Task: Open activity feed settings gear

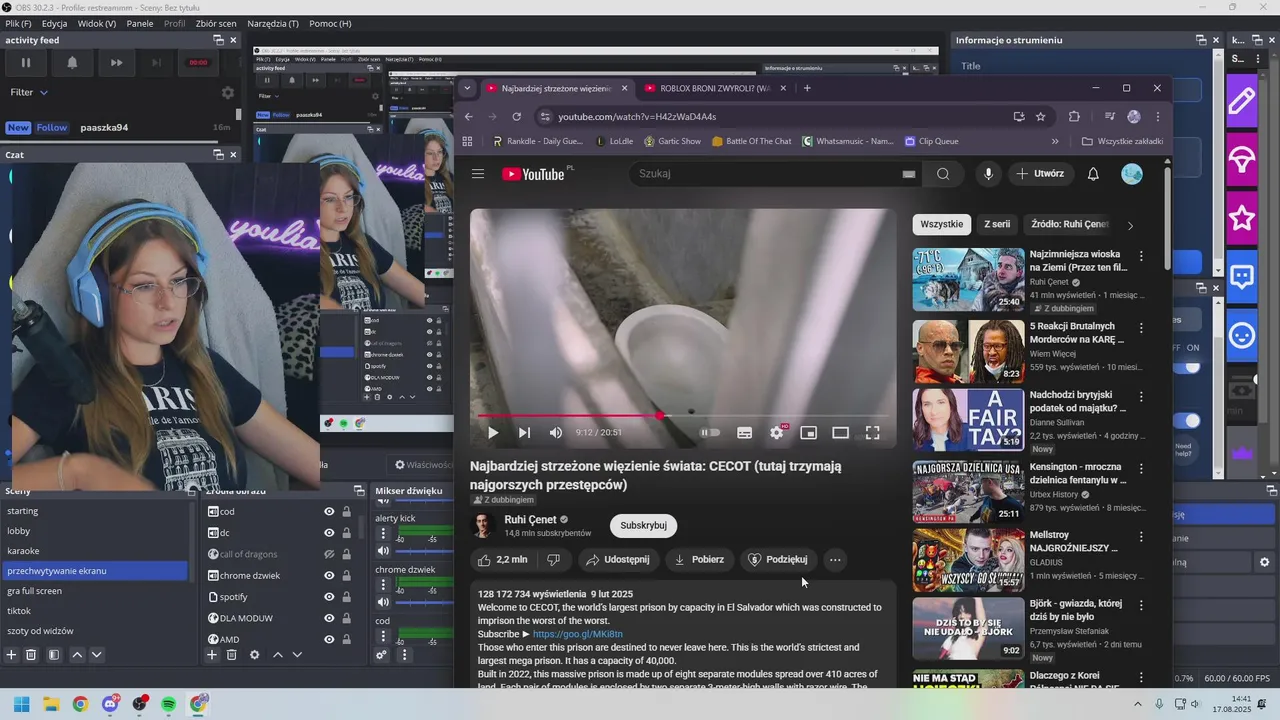Action: 227,92
